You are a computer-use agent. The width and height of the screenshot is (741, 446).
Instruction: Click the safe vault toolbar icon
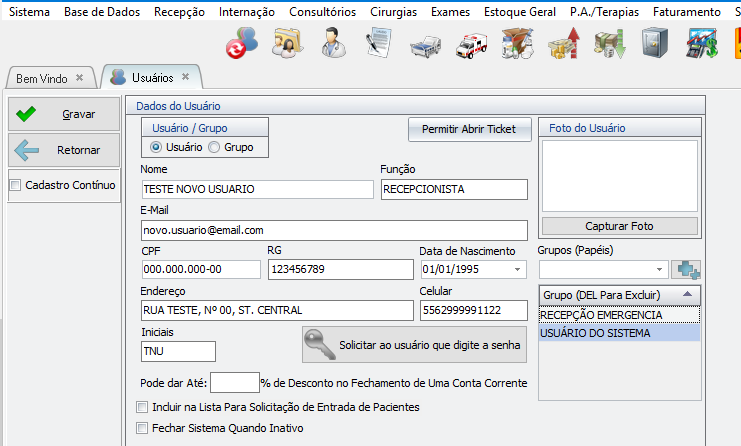tap(654, 44)
